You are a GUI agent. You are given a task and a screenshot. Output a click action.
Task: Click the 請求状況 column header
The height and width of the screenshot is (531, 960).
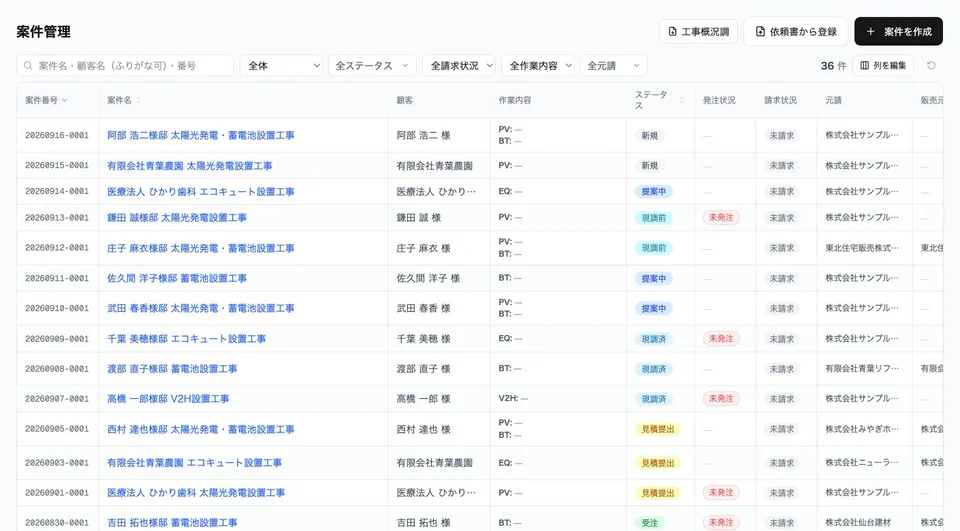[x=780, y=100]
